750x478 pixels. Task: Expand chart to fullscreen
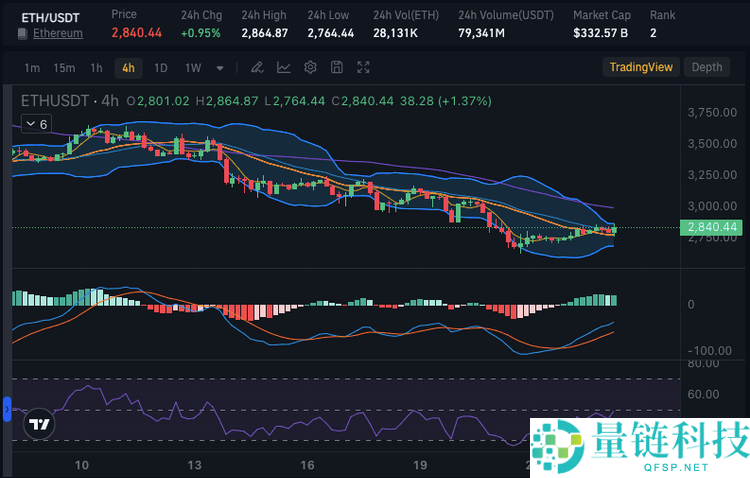click(364, 67)
